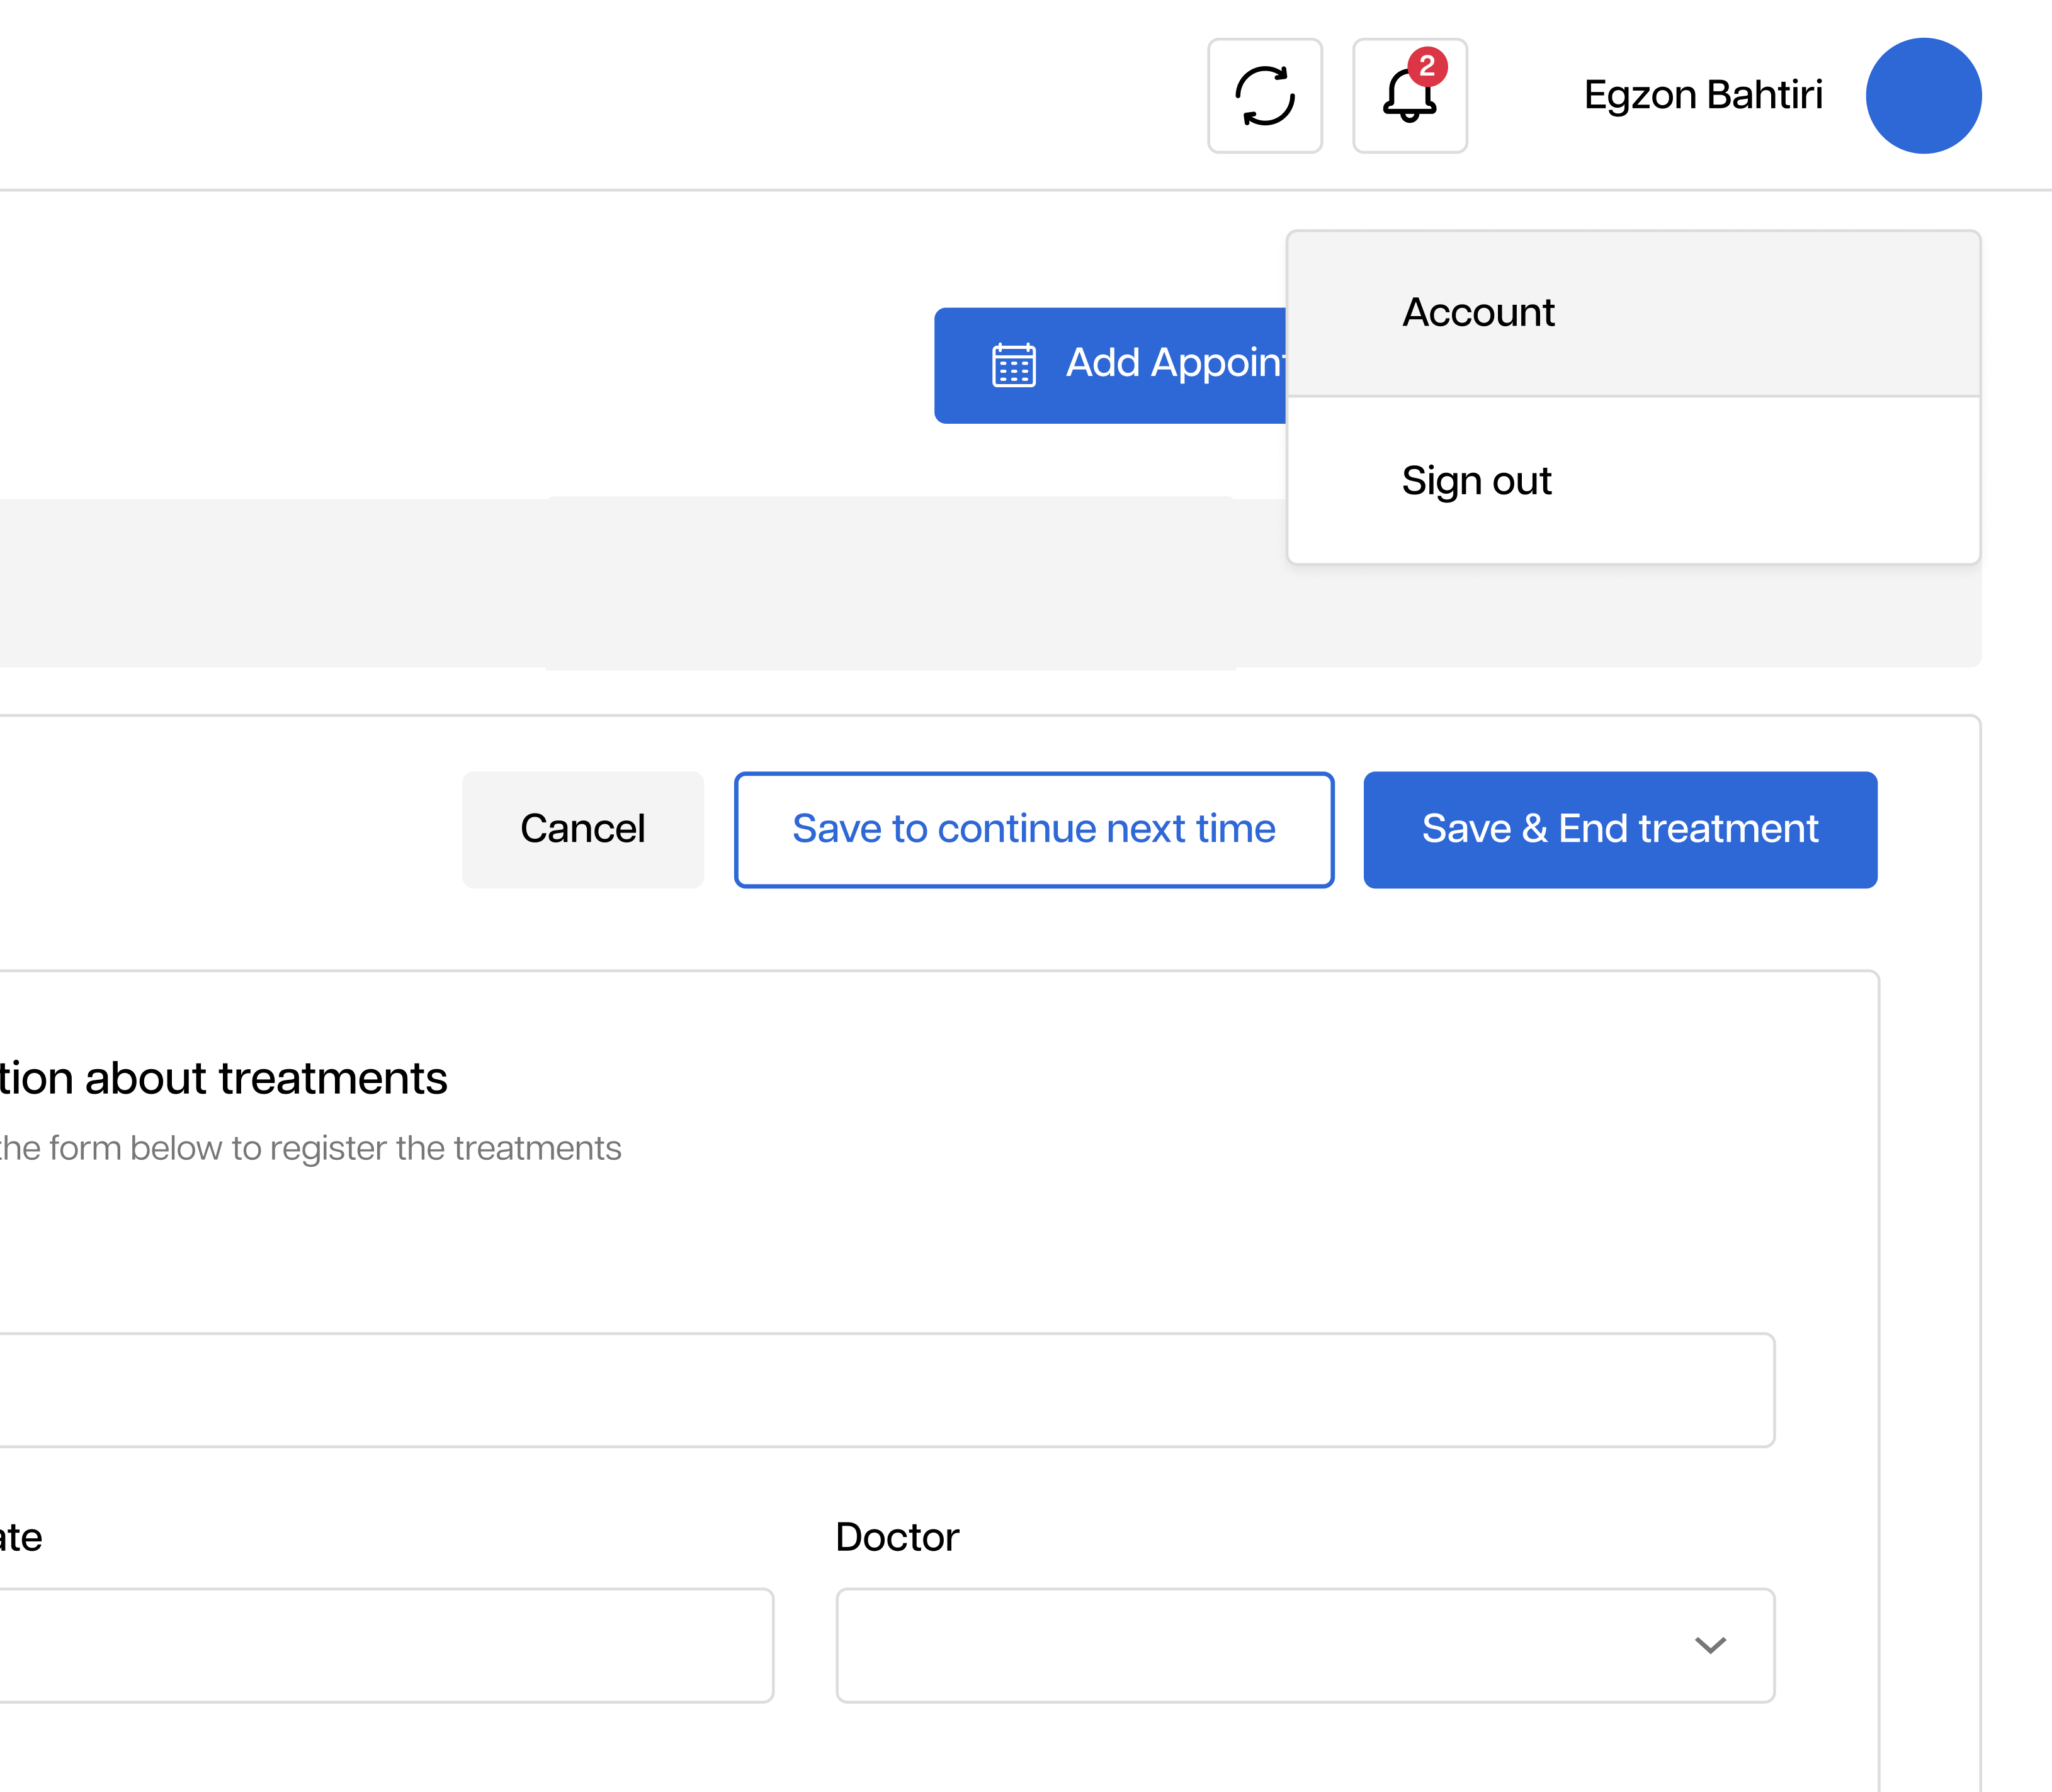Focus the treatment description text box
The height and width of the screenshot is (1792, 2052).
(x=880, y=1390)
